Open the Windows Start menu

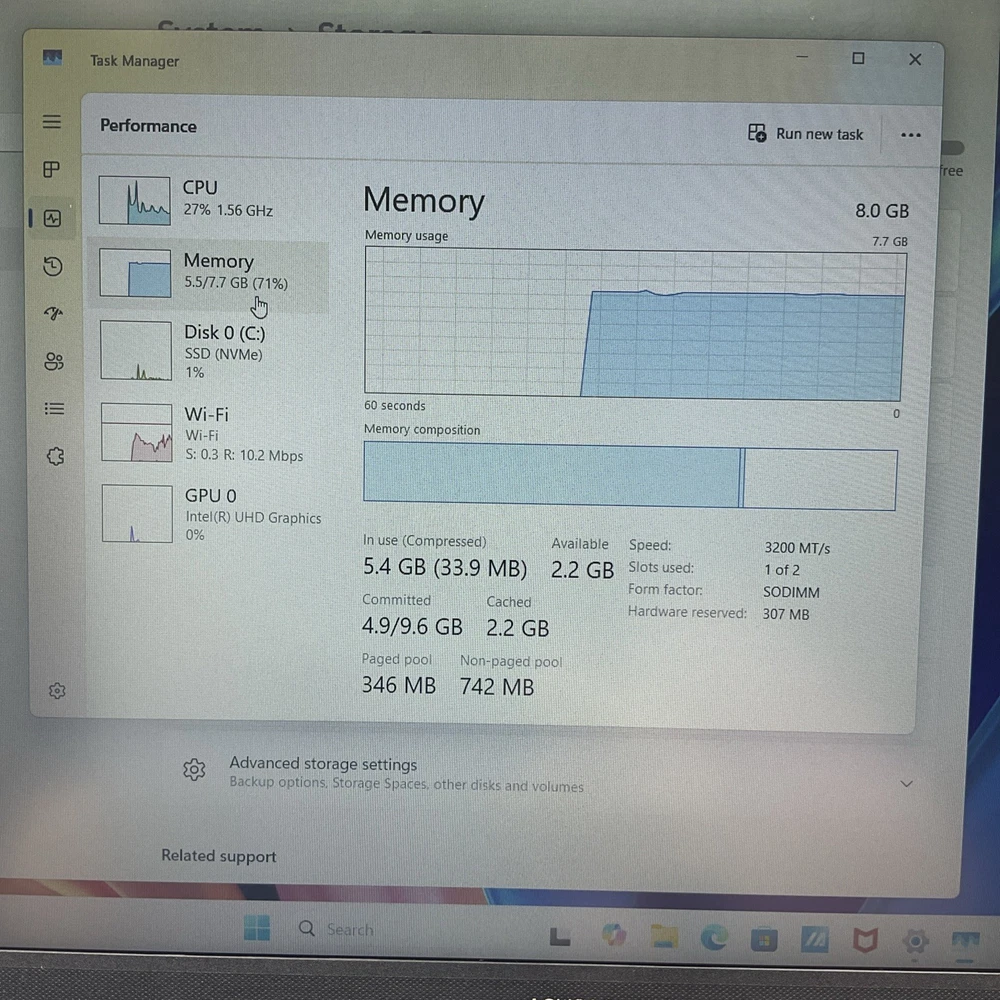[257, 928]
